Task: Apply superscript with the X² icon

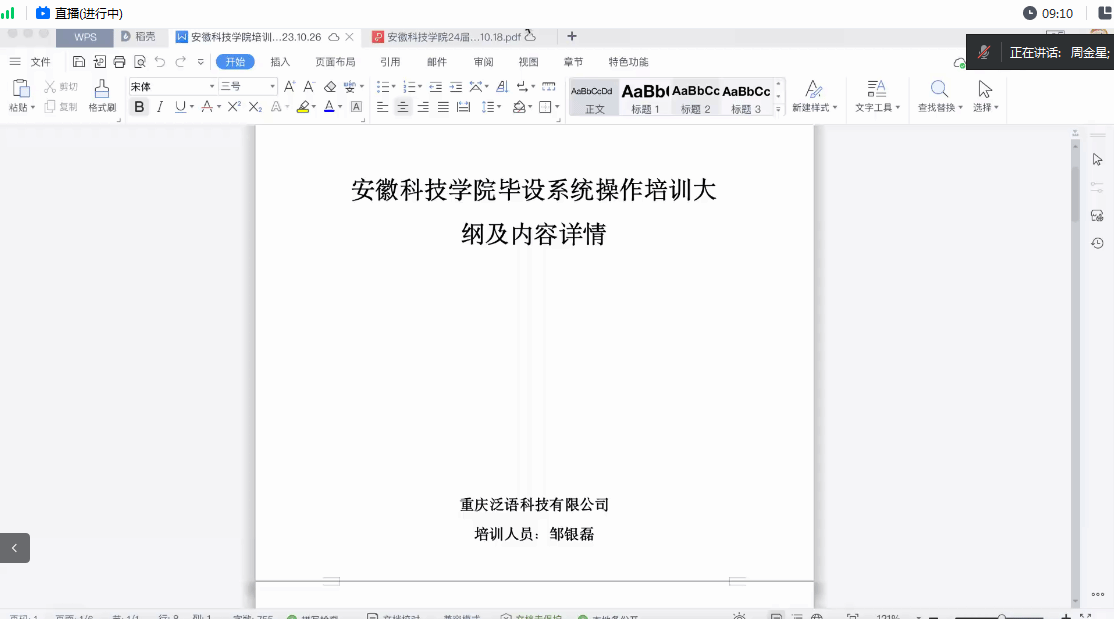Action: (234, 107)
